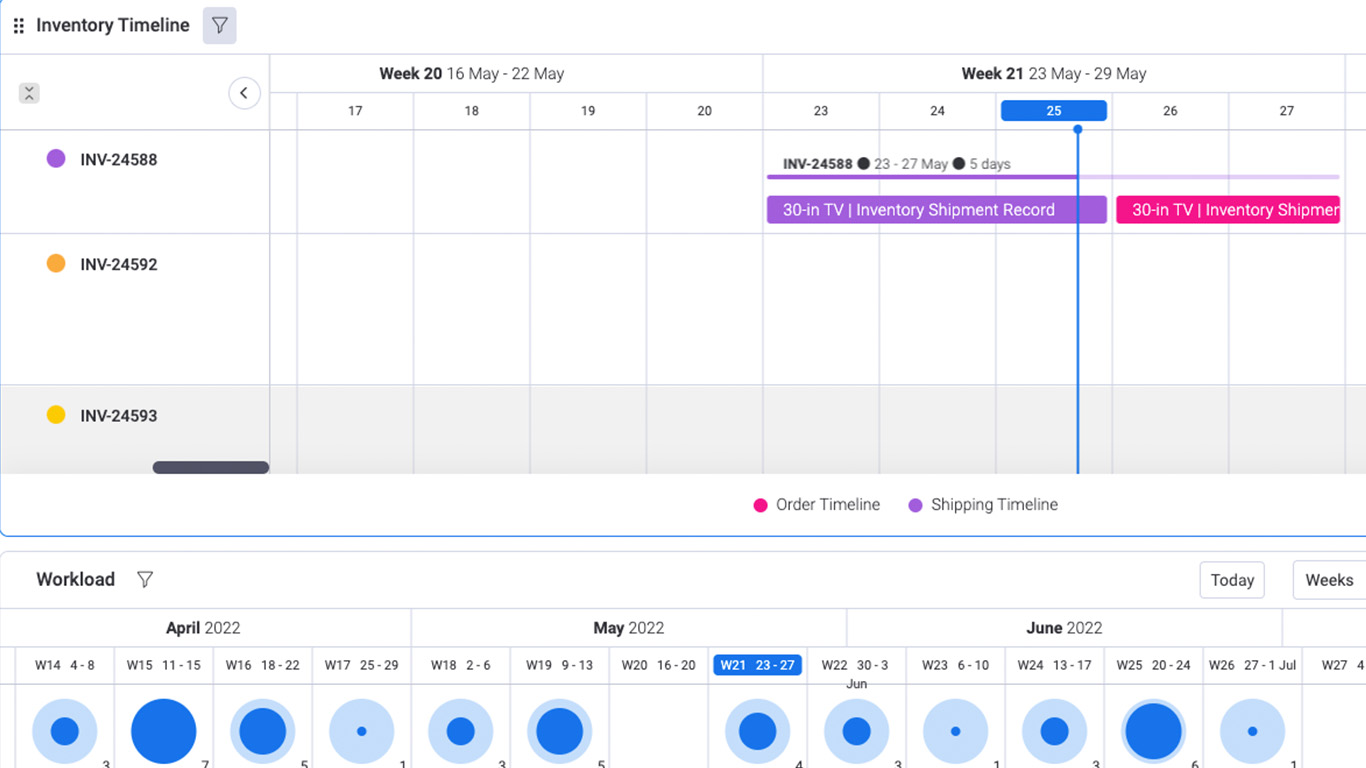Select W23 6 - 10 week header
Screen dimensions: 1366x768
pyautogui.click(x=955, y=665)
